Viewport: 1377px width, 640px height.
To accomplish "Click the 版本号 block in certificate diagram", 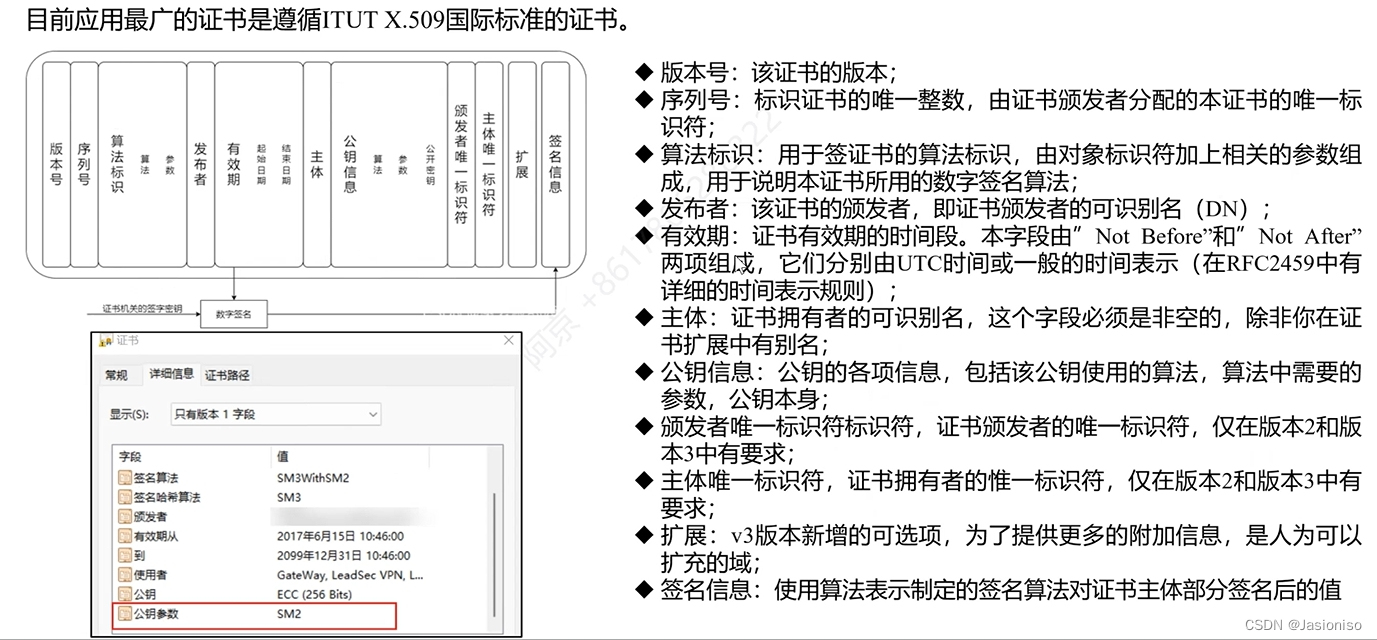I will (56, 164).
